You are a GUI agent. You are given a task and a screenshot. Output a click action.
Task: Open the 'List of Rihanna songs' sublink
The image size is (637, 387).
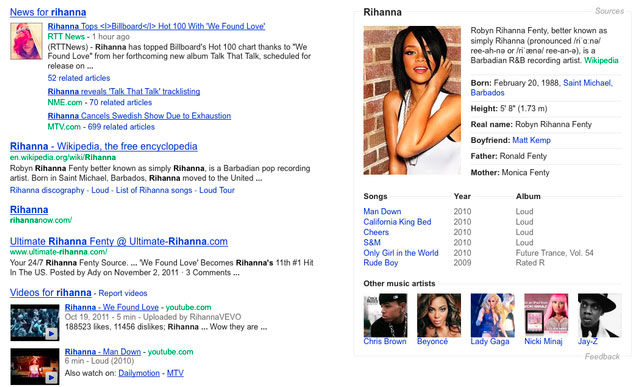point(154,190)
